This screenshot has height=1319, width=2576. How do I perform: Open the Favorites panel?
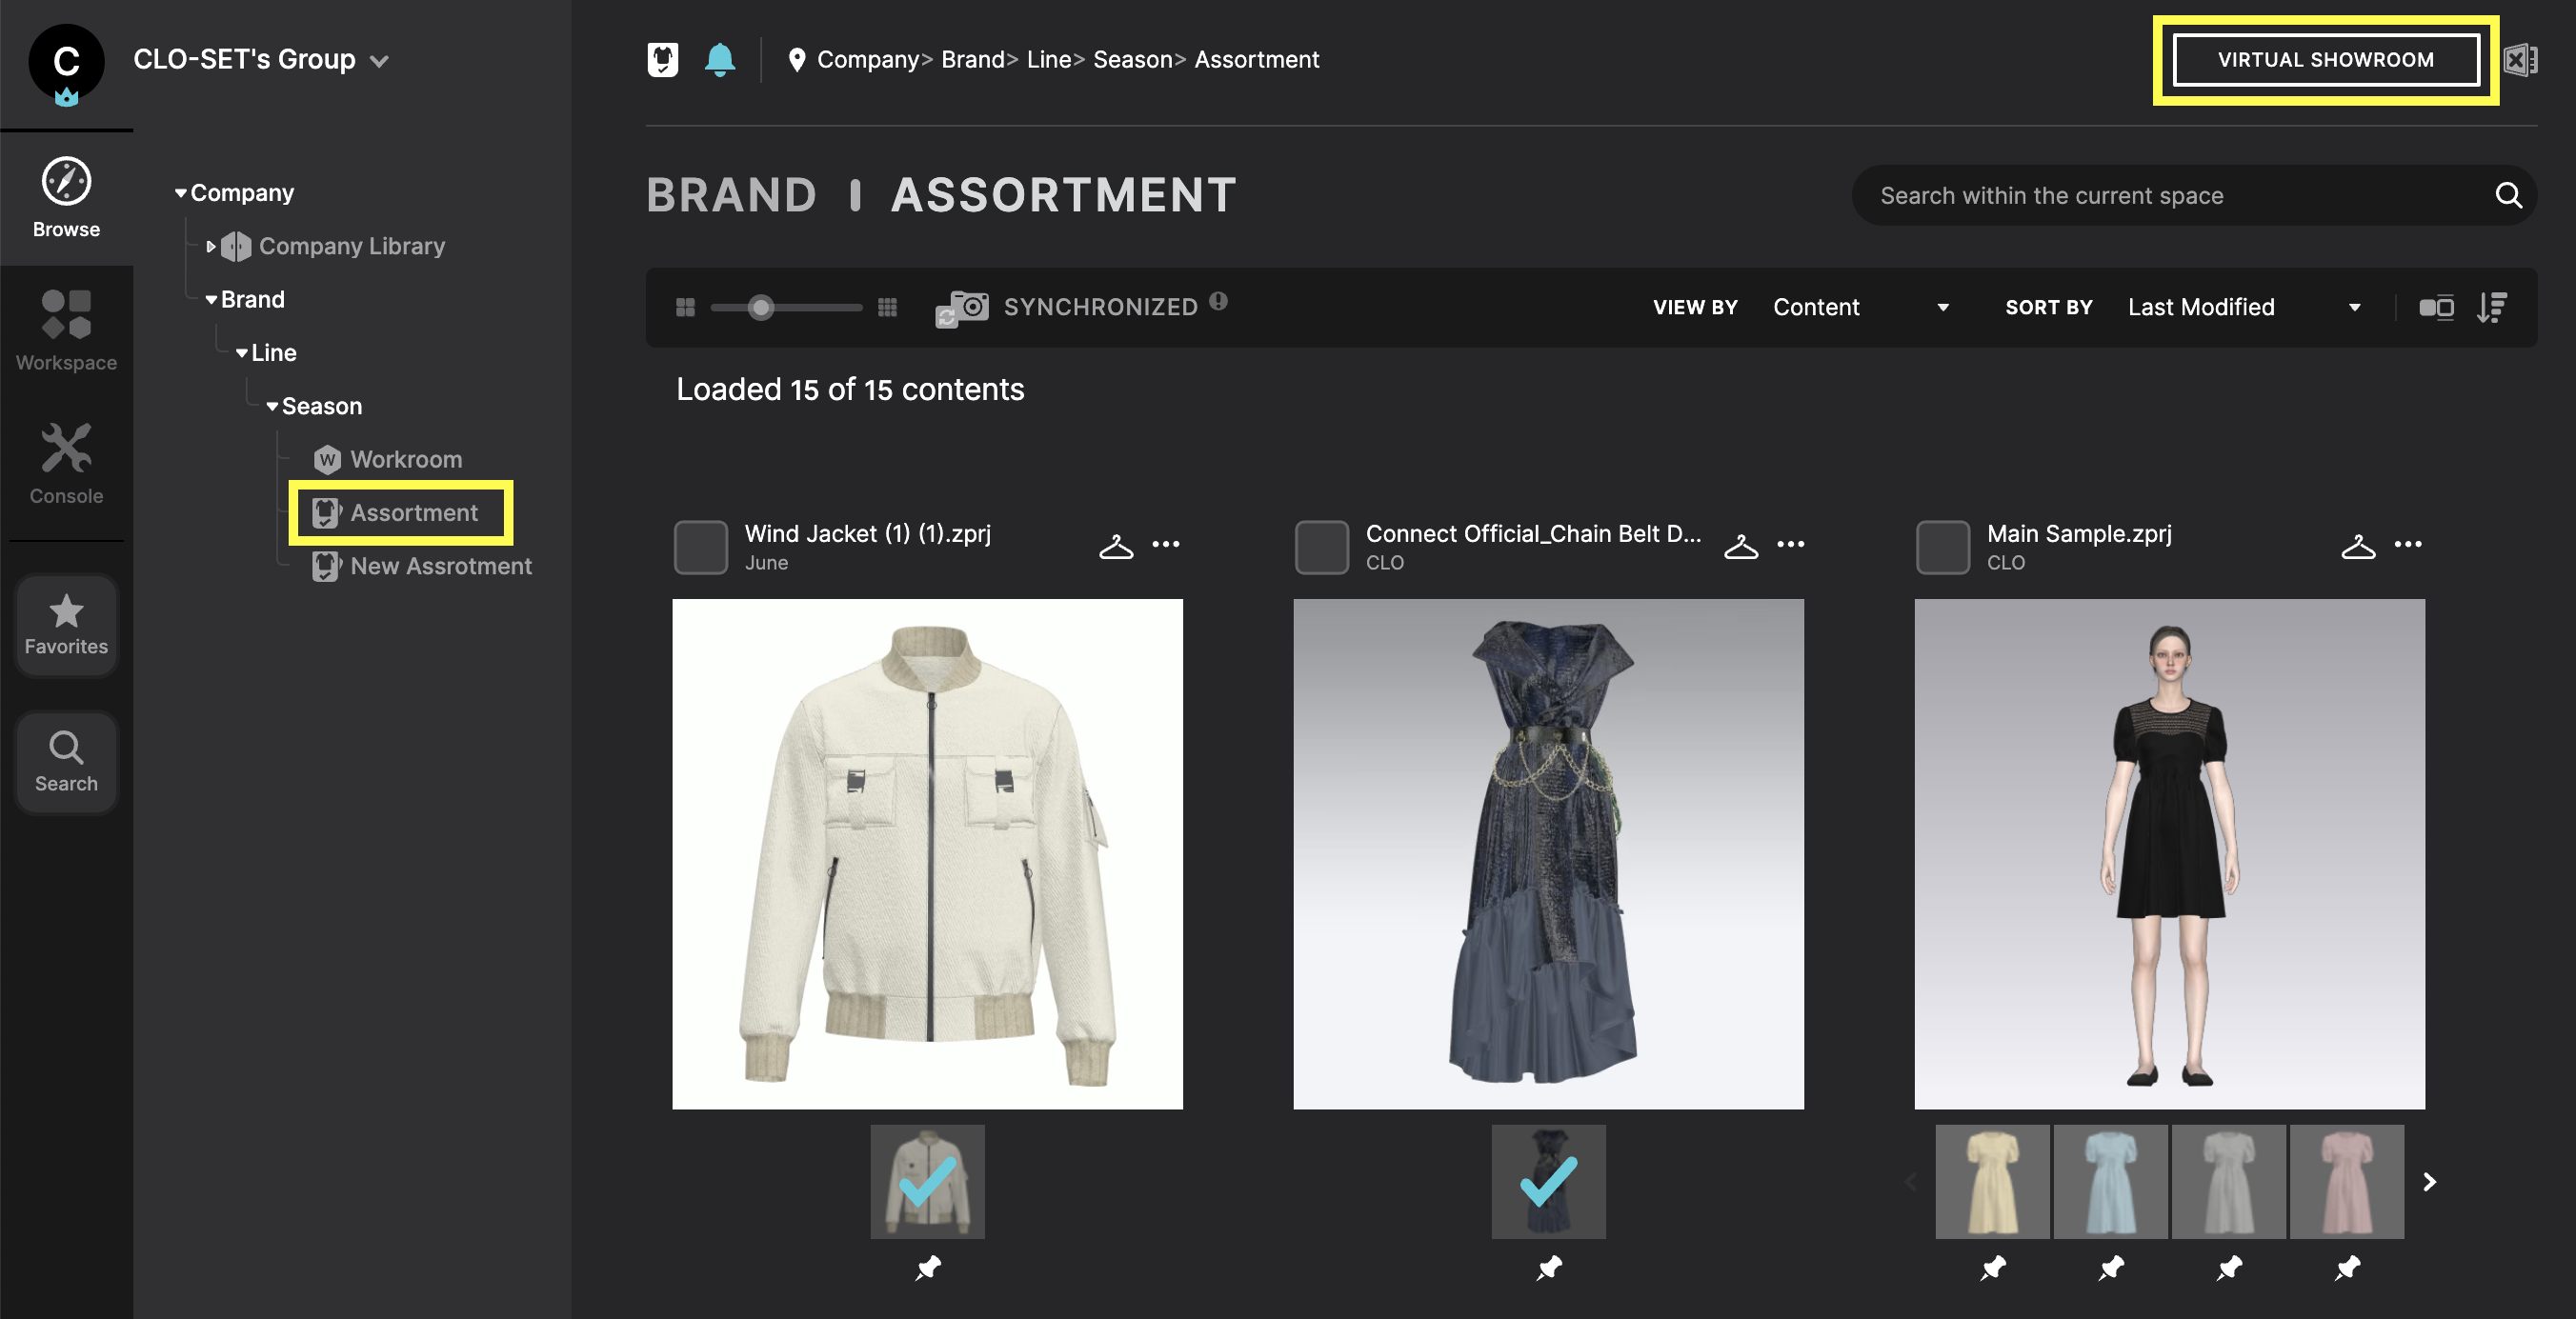click(66, 626)
